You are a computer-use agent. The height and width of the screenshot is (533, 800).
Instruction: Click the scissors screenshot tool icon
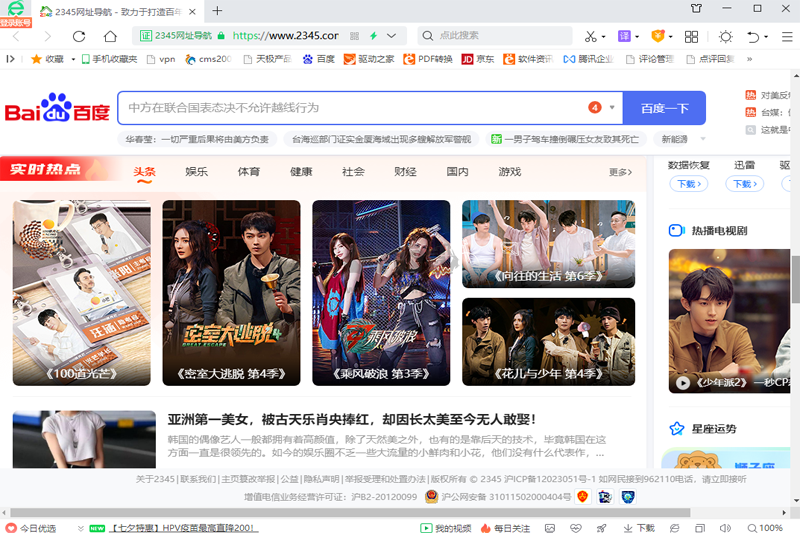590,36
